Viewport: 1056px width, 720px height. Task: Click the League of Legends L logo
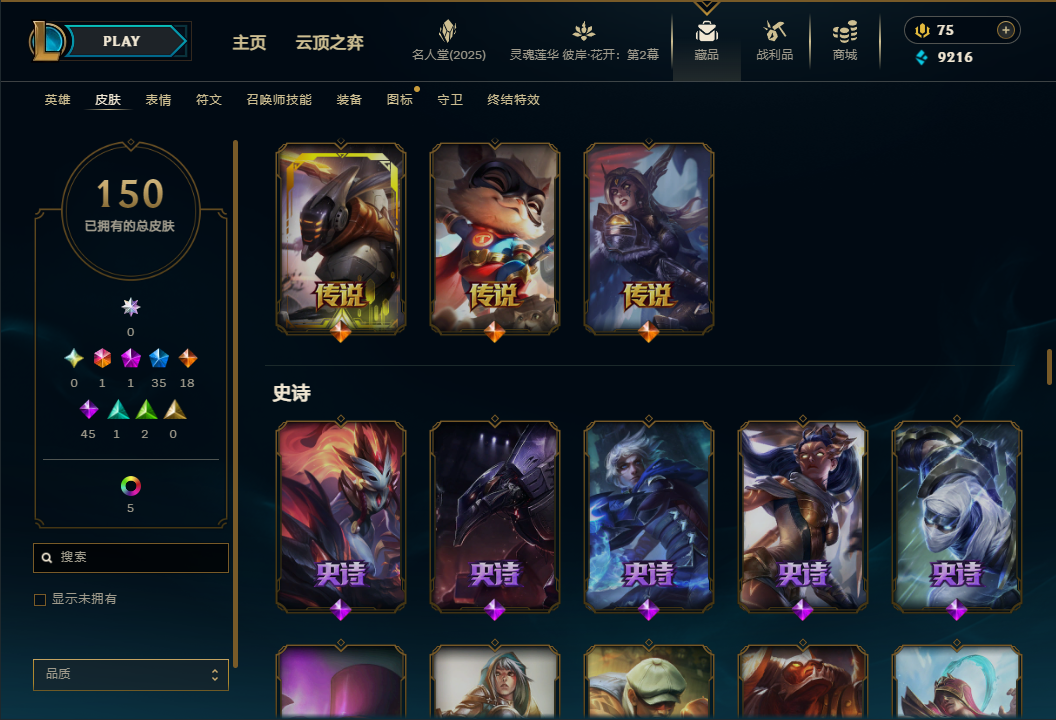pyautogui.click(x=46, y=41)
